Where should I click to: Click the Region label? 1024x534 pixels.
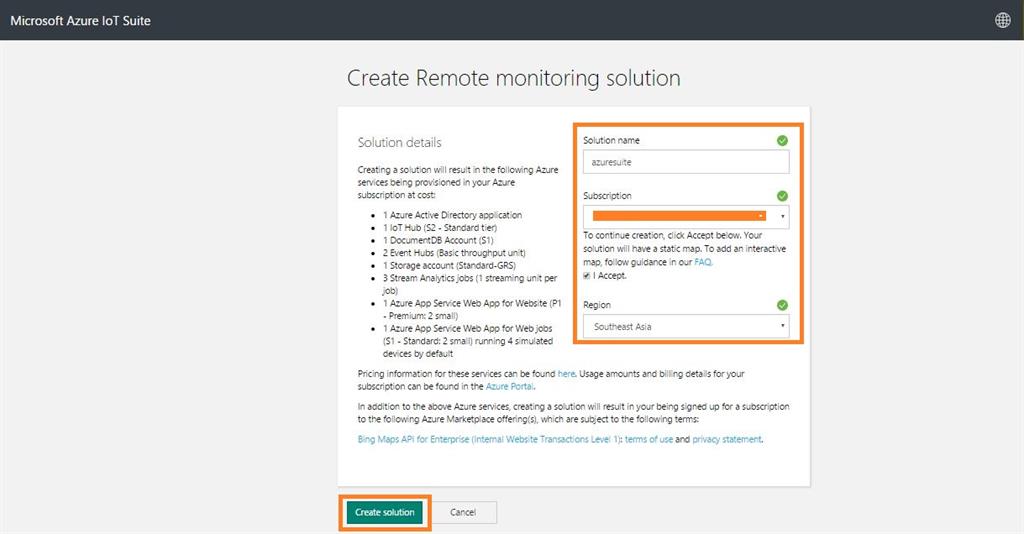(597, 305)
